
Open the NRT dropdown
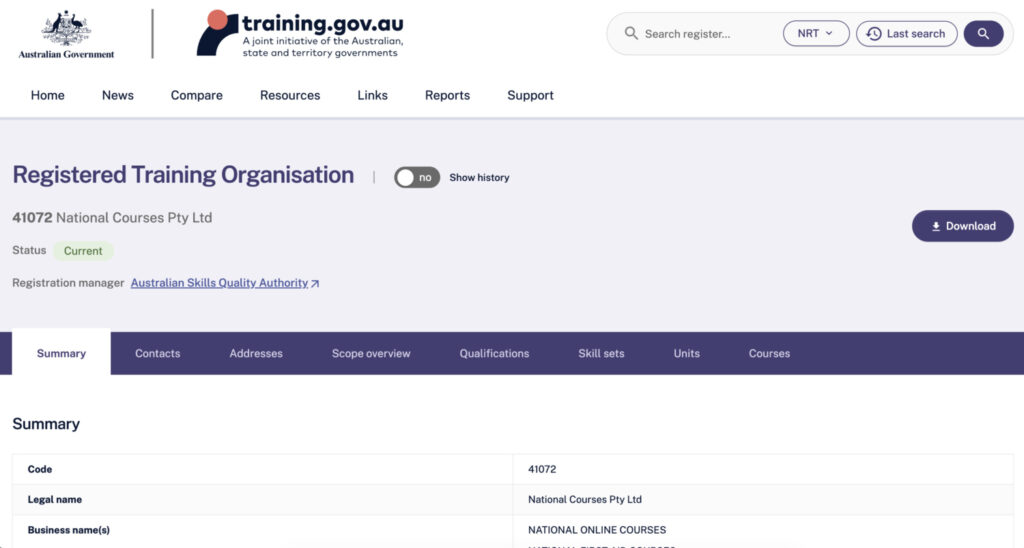[816, 33]
